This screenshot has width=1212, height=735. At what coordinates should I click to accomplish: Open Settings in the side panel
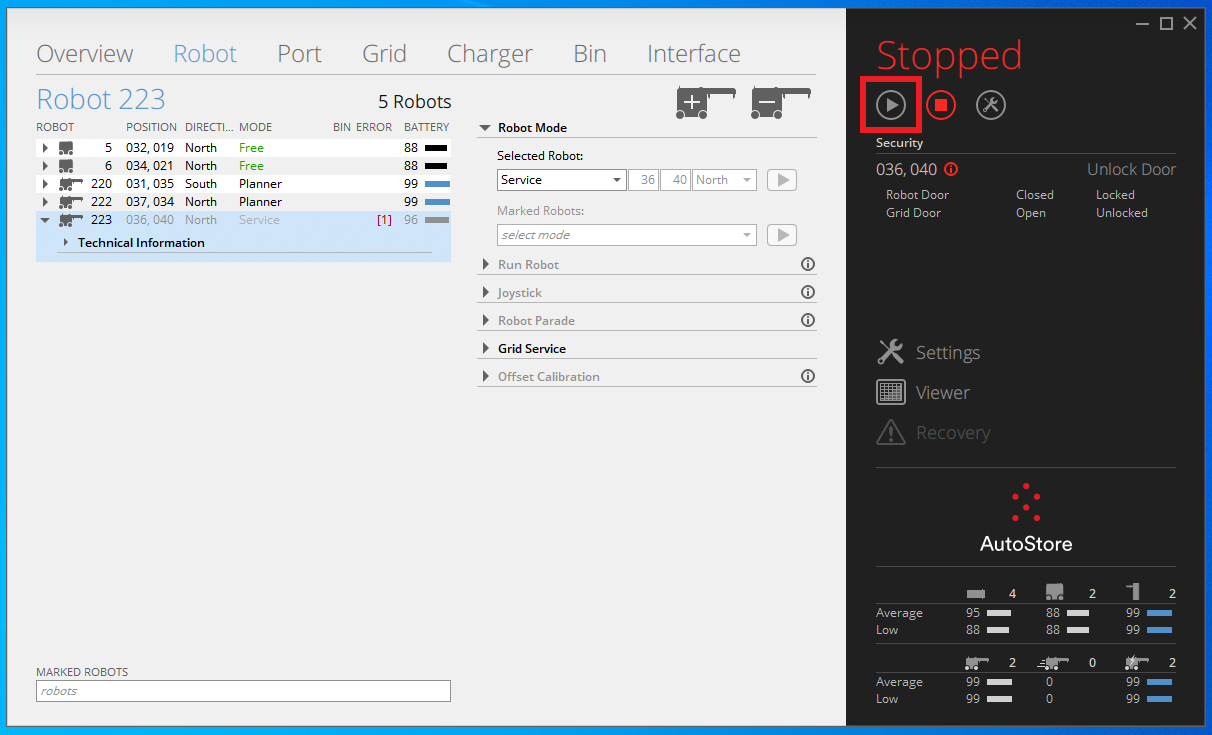[x=947, y=353]
